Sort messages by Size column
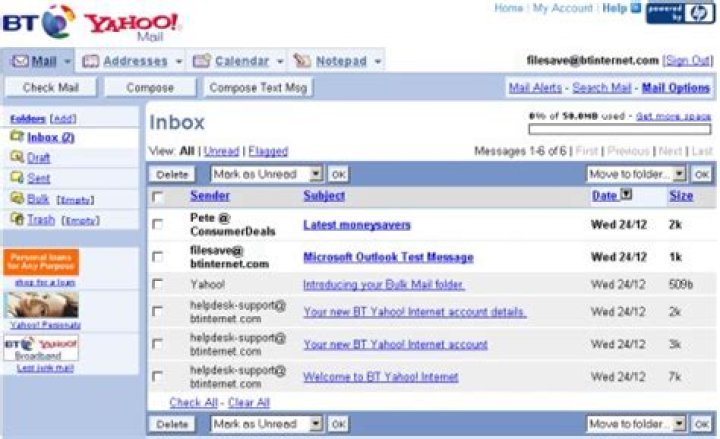 pyautogui.click(x=681, y=196)
